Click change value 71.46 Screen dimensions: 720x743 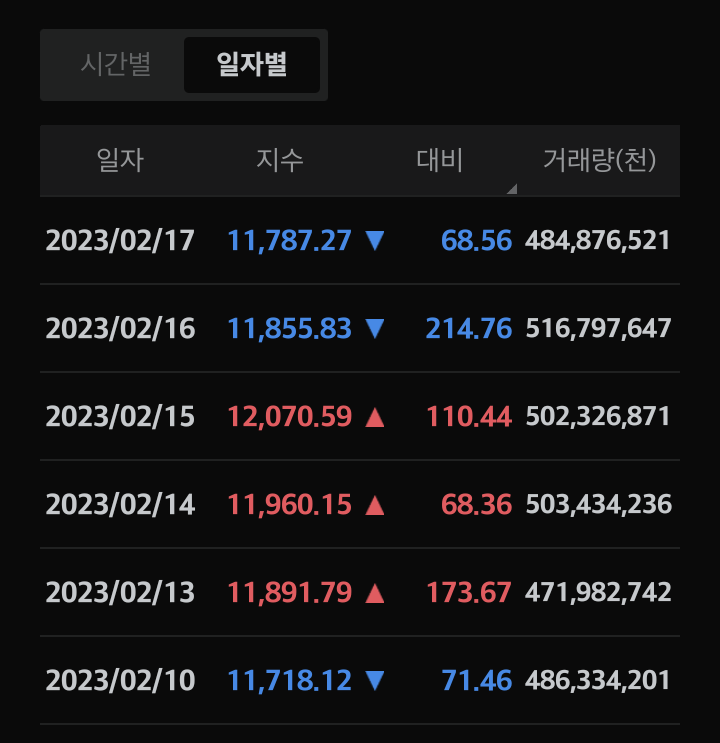[476, 680]
